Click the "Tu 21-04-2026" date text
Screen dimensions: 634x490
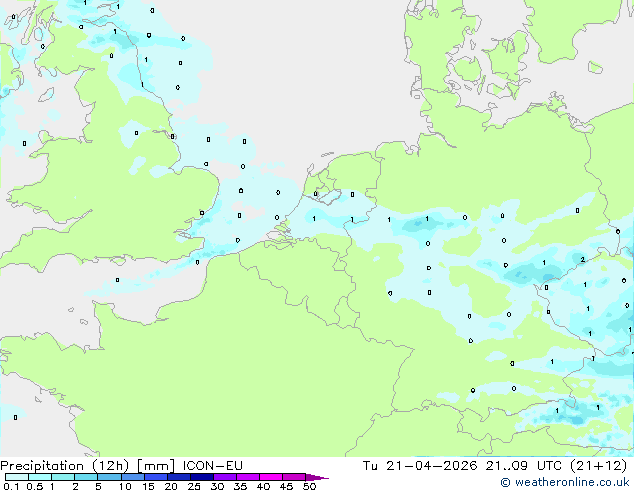(420, 465)
